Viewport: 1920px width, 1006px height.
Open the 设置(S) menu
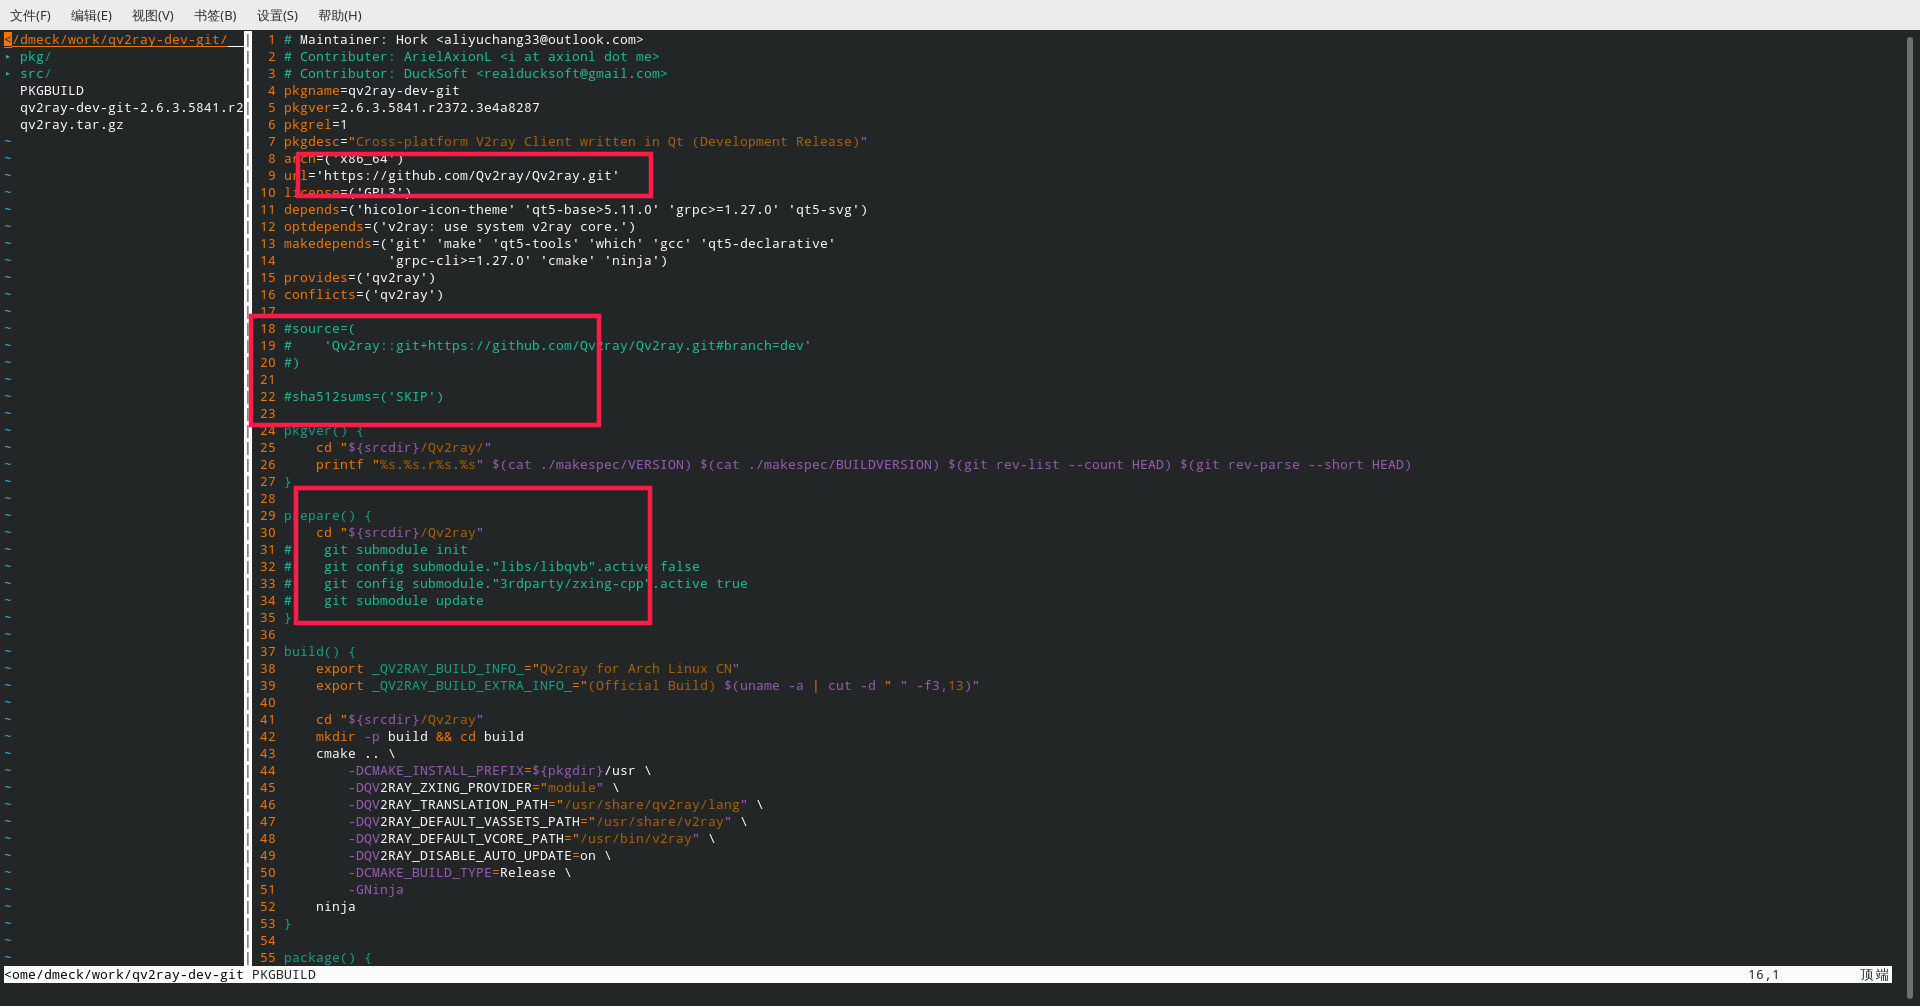pos(277,15)
